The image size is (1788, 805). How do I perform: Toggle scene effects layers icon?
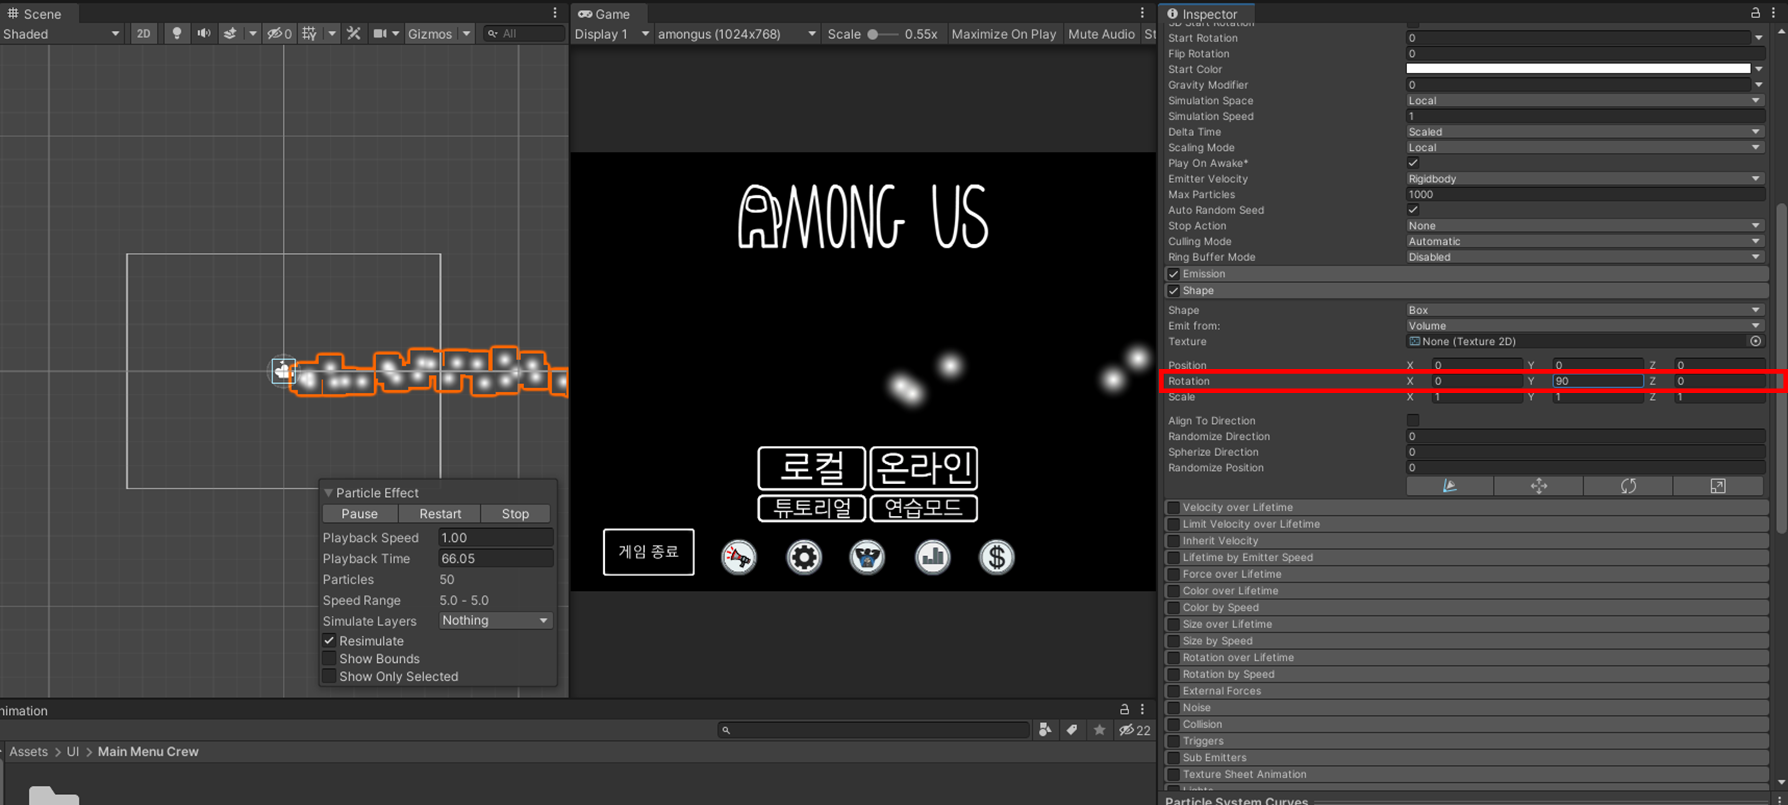[230, 33]
